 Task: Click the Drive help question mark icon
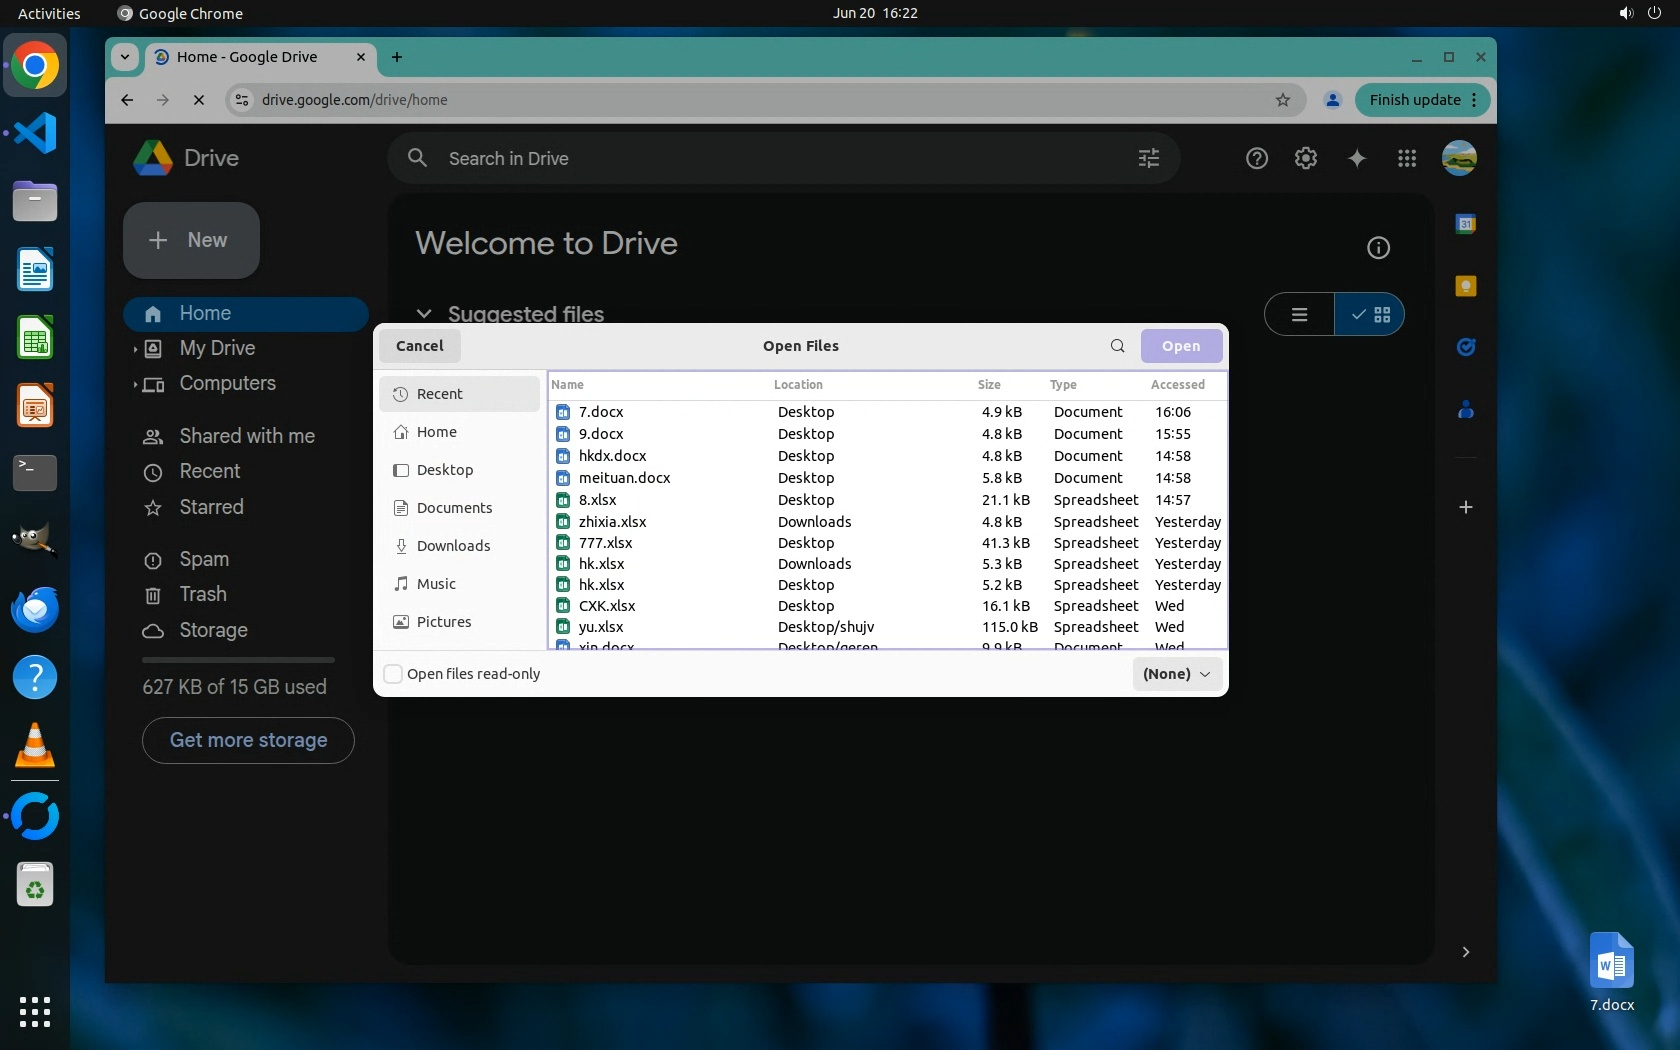(x=1256, y=158)
